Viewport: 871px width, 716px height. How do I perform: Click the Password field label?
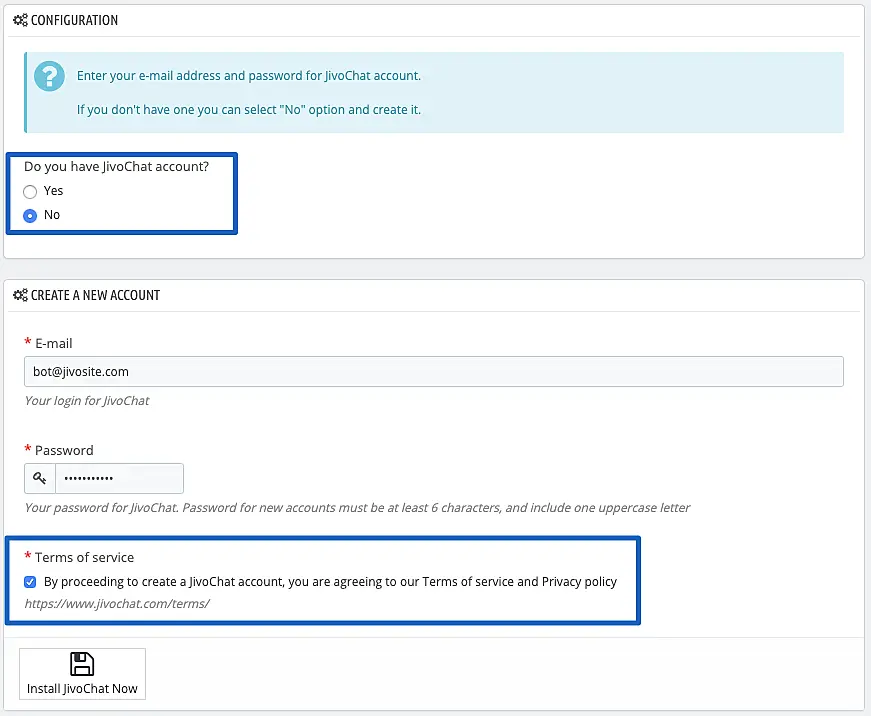point(64,450)
